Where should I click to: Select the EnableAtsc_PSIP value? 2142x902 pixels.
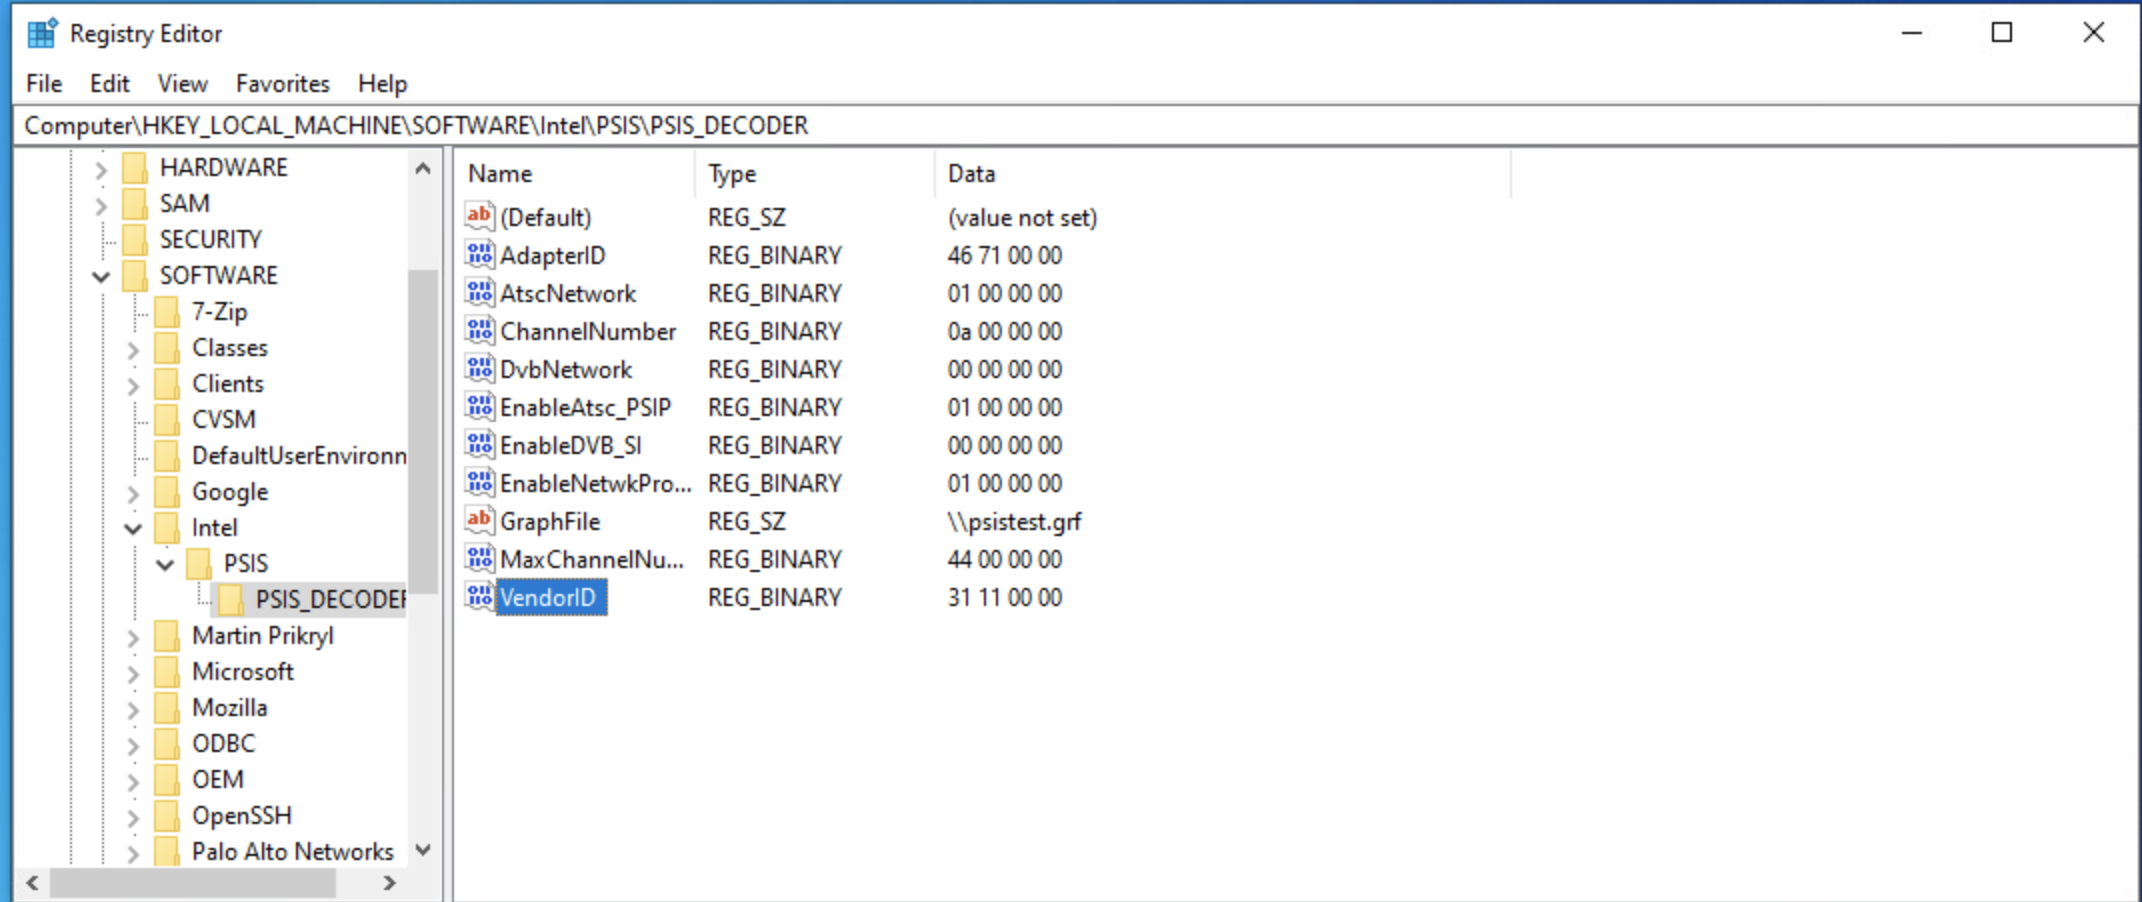[x=585, y=407]
